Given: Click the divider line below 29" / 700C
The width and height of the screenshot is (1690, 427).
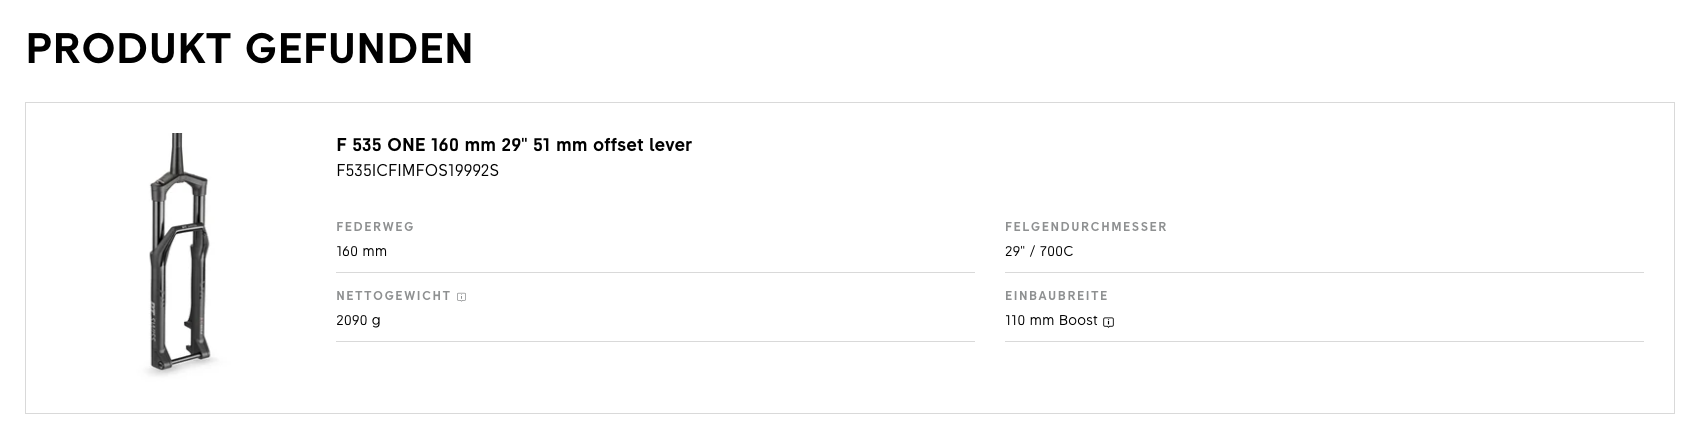Looking at the screenshot, I should 1324,272.
